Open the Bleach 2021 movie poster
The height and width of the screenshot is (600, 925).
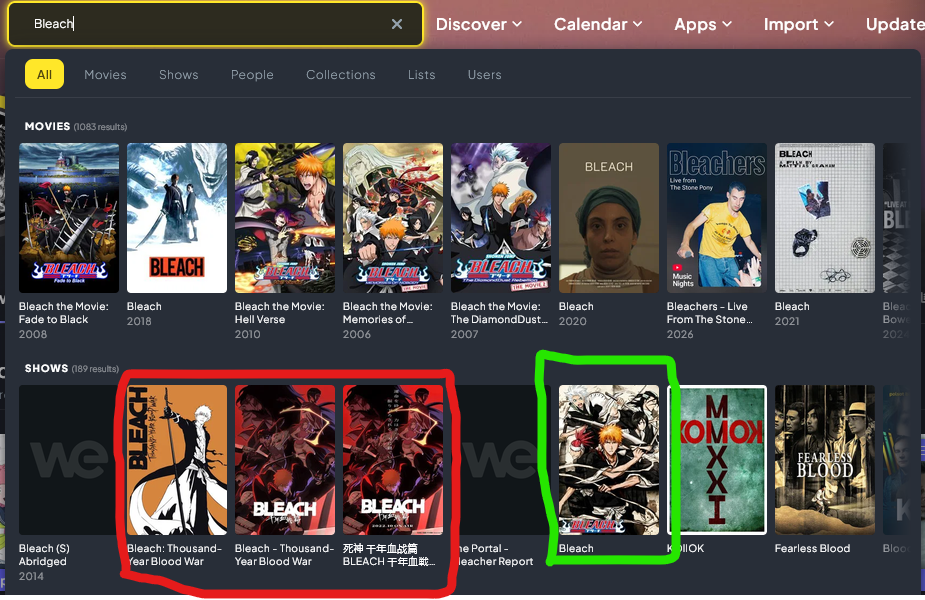coord(825,218)
